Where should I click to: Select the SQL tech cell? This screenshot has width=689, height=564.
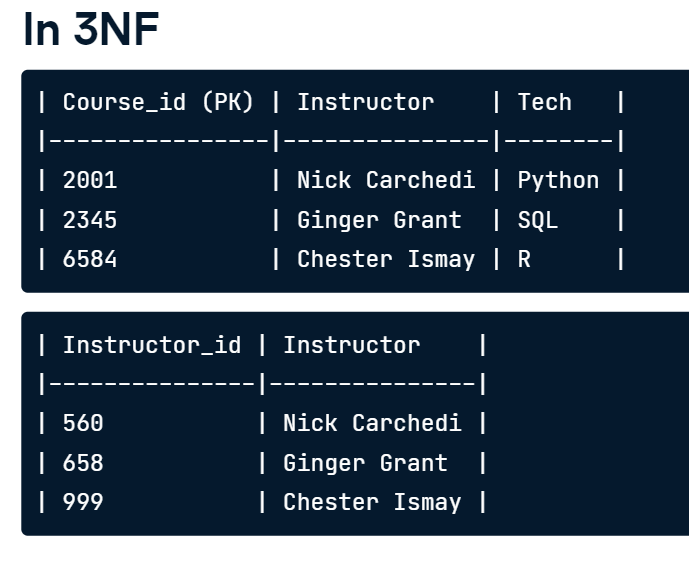[x=538, y=220]
